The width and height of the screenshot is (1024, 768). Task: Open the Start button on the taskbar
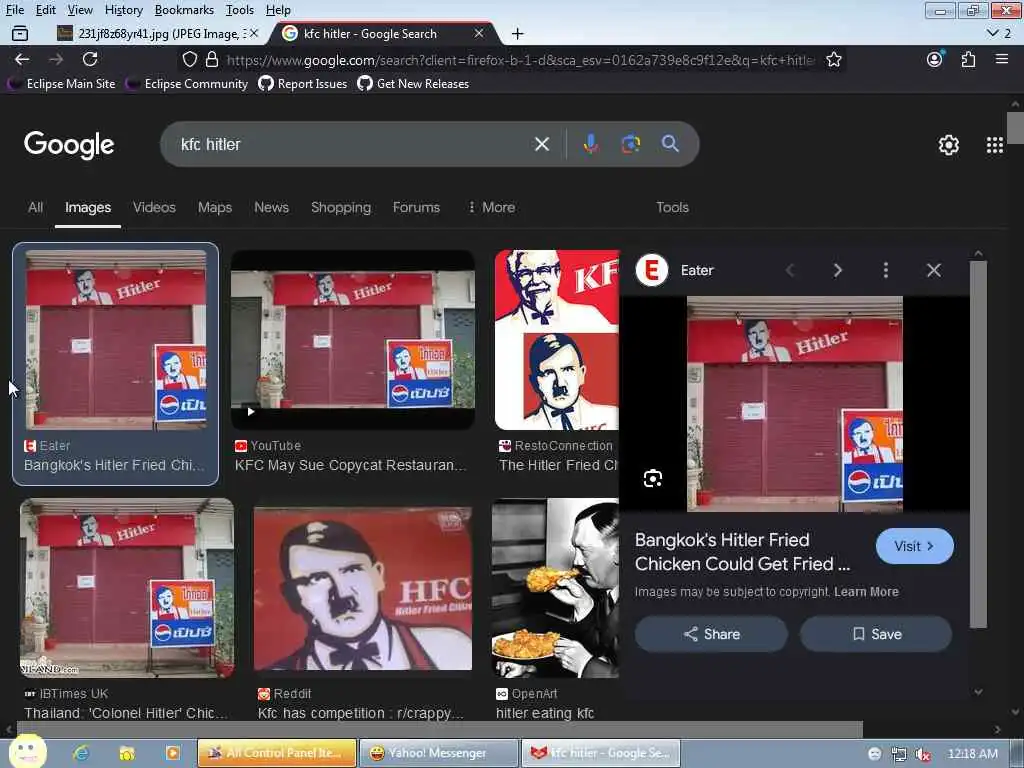tap(27, 752)
